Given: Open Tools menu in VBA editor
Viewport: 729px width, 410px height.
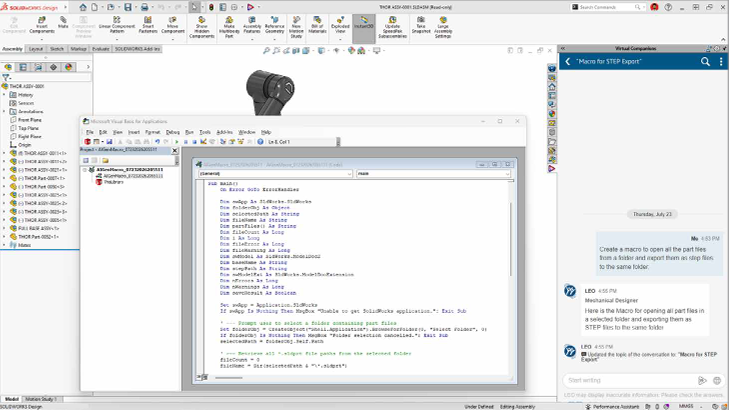Looking at the screenshot, I should 205,132.
